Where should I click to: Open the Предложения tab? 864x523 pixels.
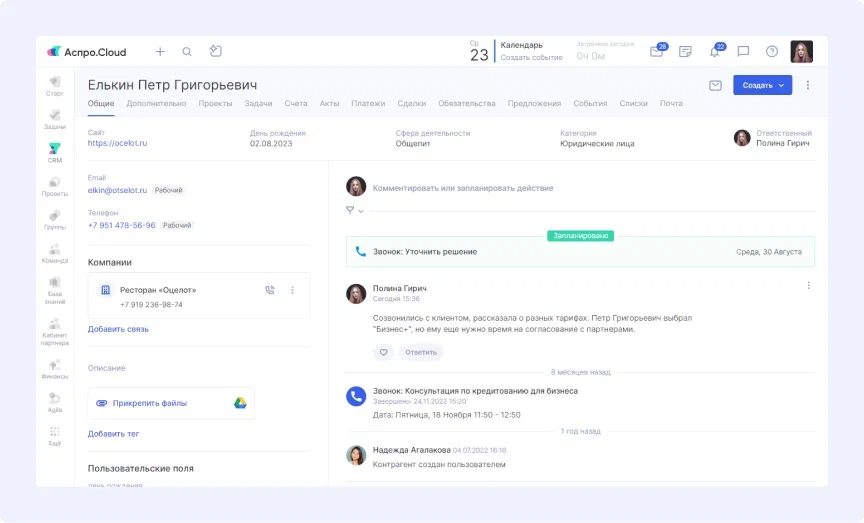pos(534,104)
